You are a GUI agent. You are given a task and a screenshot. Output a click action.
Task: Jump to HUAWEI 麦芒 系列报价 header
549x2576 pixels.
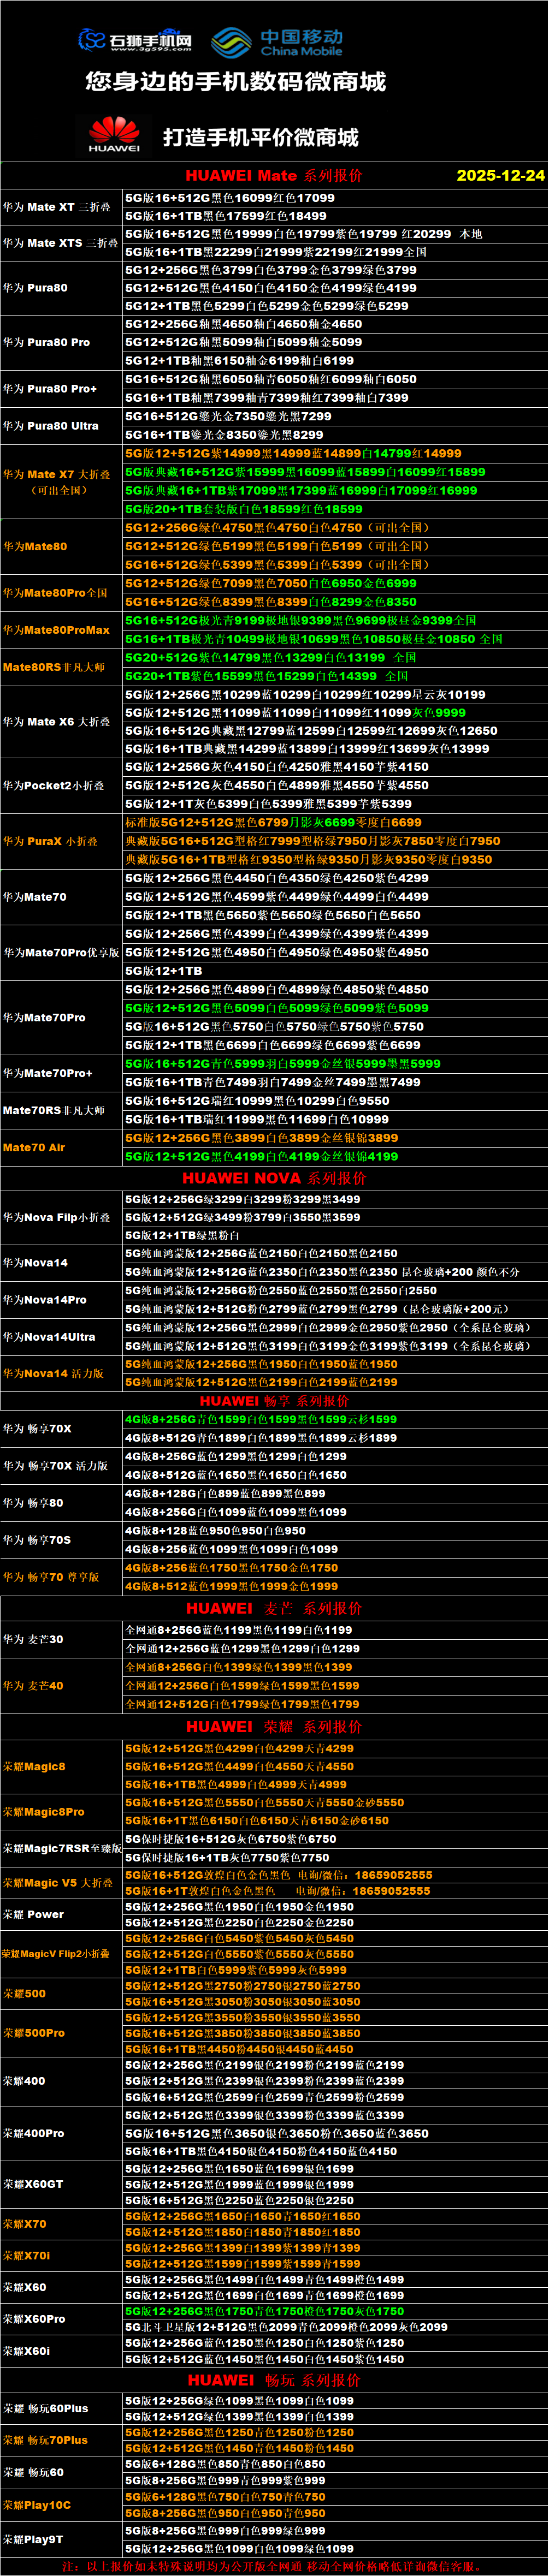point(274,1608)
